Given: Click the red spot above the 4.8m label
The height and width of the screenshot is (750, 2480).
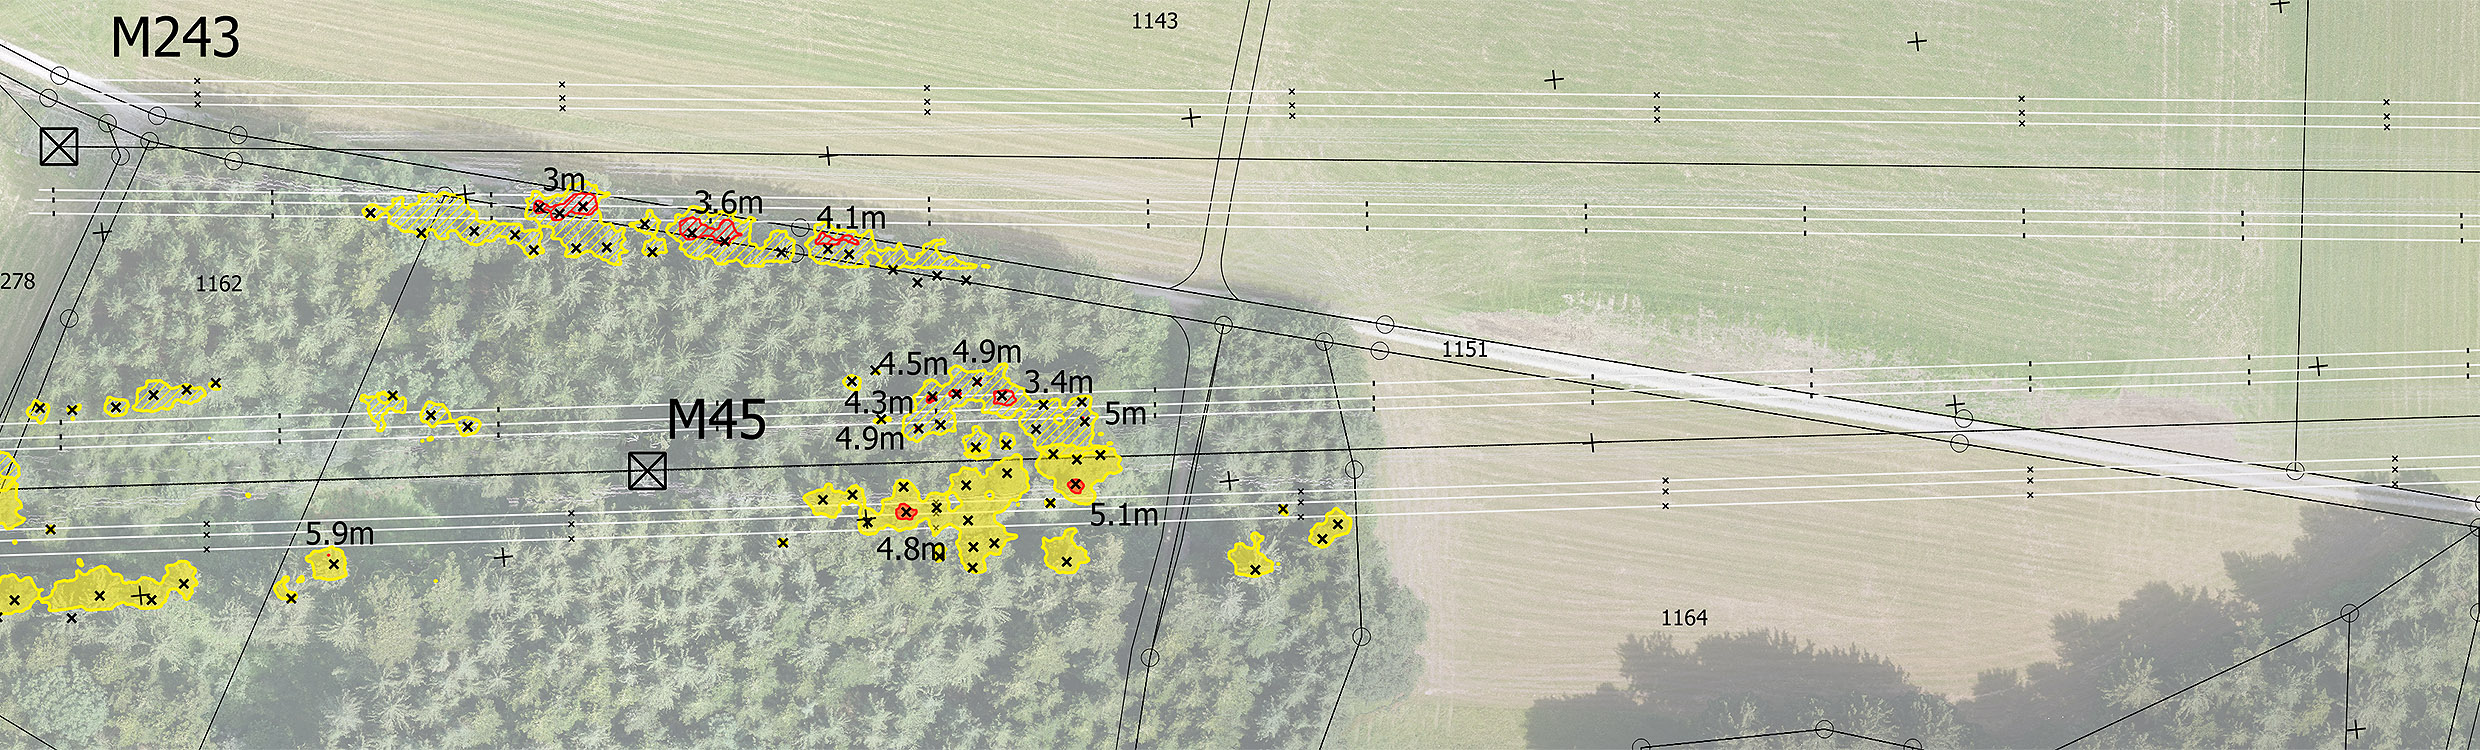Looking at the screenshot, I should 906,512.
